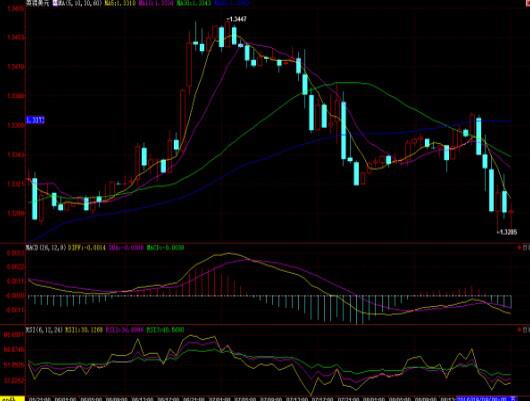Viewport: 530px width, 401px height.
Task: Click the symbol name at top left
Action: click(x=38, y=3)
